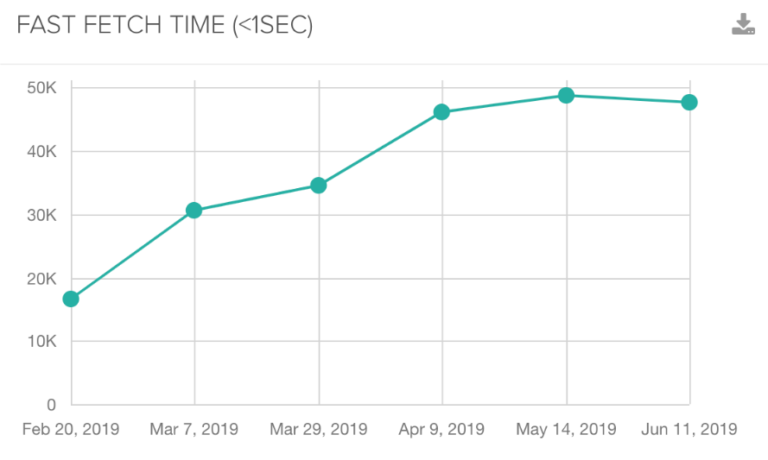Click the 0 y-axis label
This screenshot has height=460, width=768.
tap(51, 404)
